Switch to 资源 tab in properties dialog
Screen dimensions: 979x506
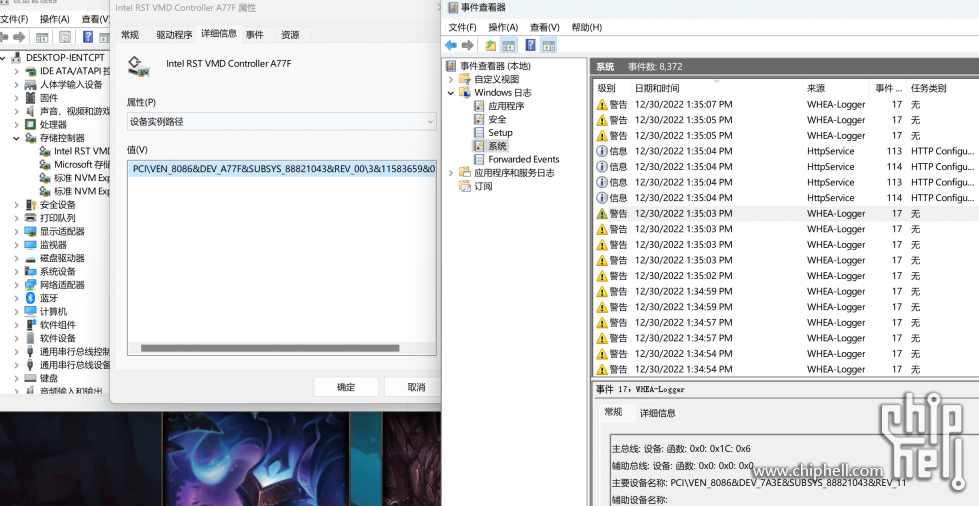(x=290, y=35)
